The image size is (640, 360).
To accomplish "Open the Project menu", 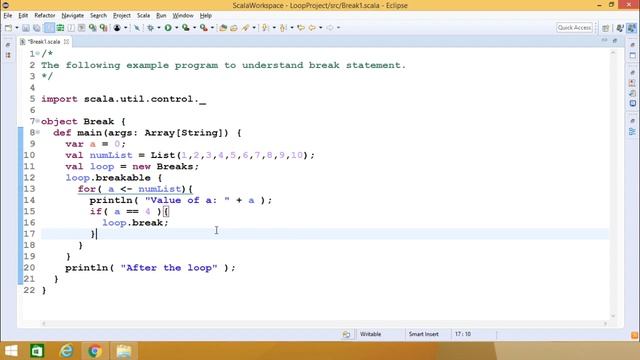I will click(122, 16).
